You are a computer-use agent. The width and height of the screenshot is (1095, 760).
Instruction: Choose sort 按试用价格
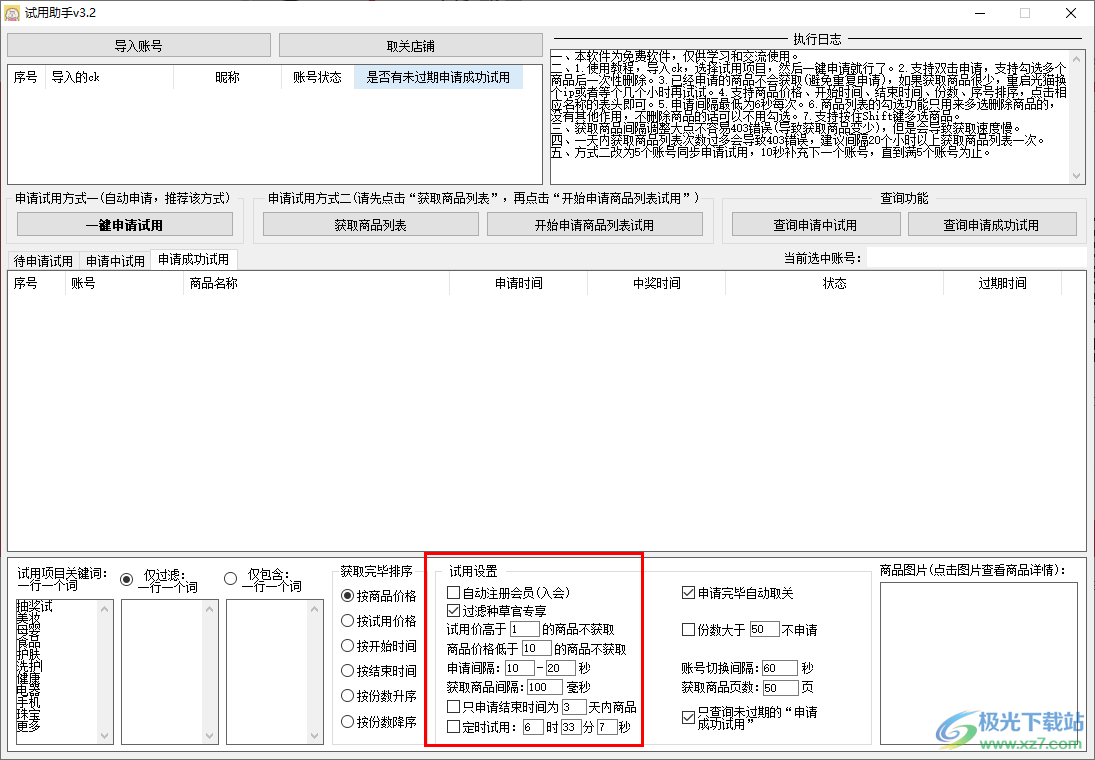click(347, 620)
